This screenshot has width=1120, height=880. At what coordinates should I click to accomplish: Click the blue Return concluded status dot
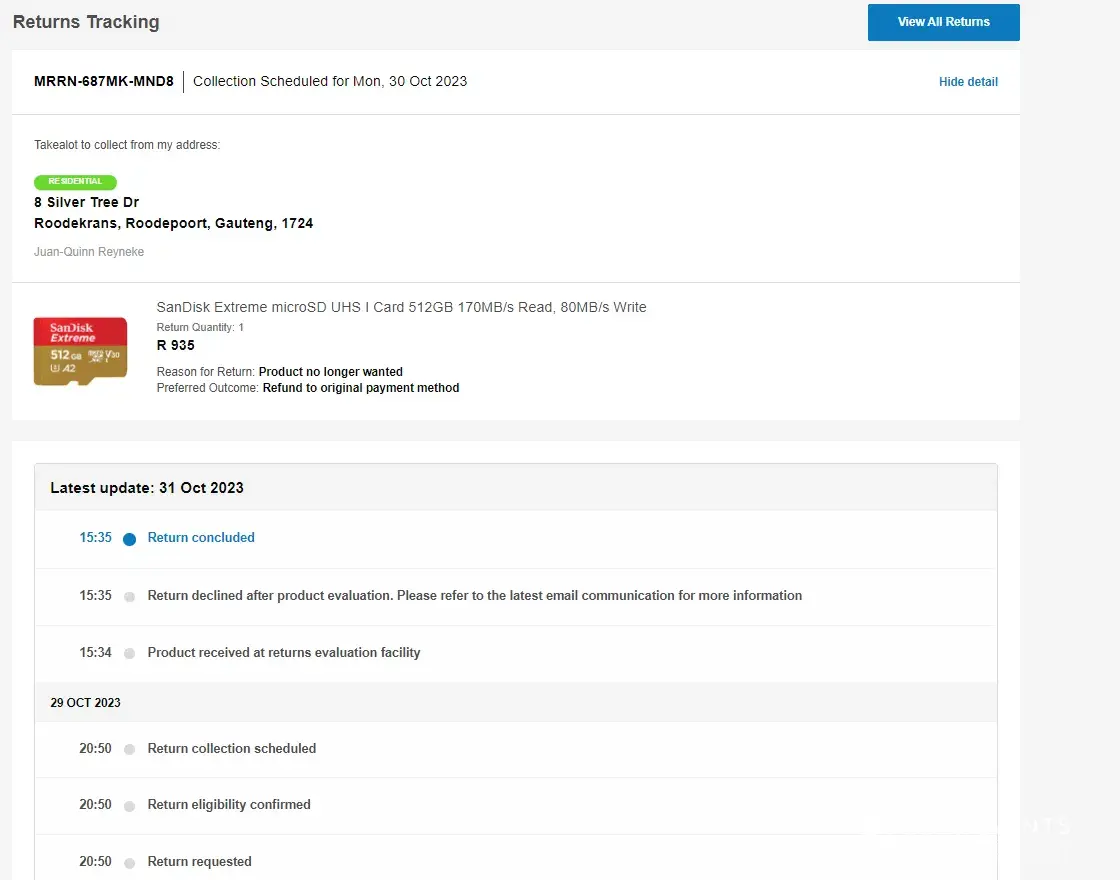129,539
